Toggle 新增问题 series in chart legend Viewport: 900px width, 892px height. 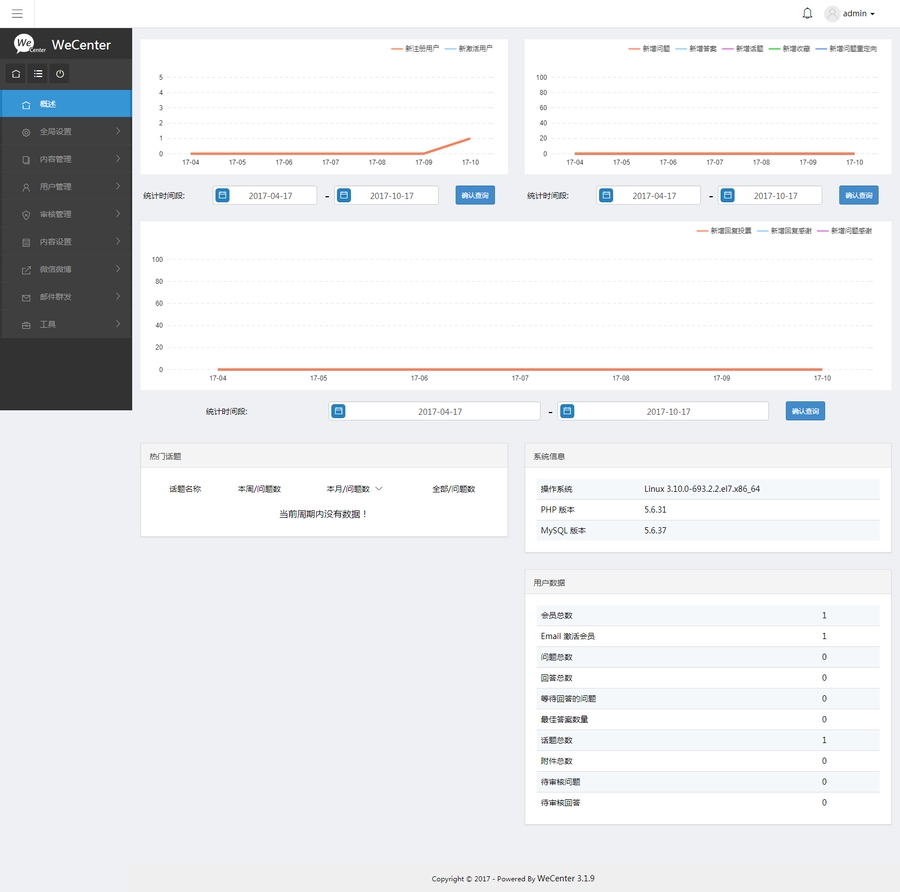pyautogui.click(x=649, y=48)
